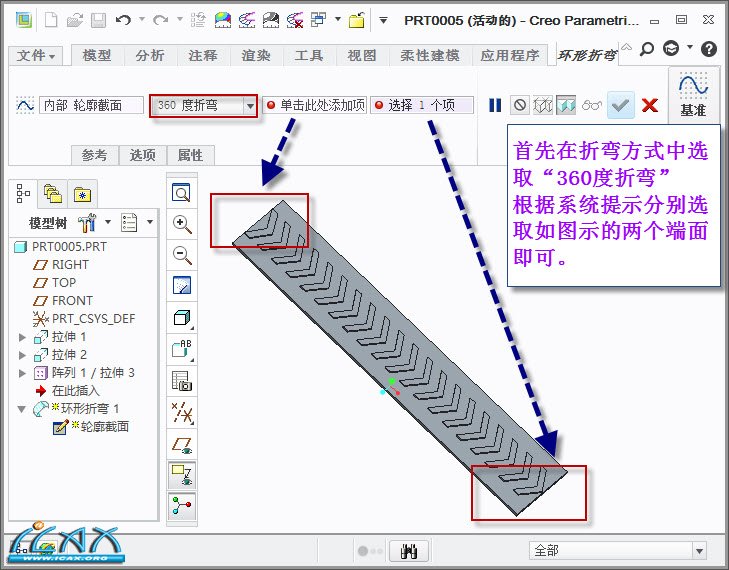729x570 pixels.
Task: Select the 环形折弯 dashboard tab
Action: click(x=587, y=55)
